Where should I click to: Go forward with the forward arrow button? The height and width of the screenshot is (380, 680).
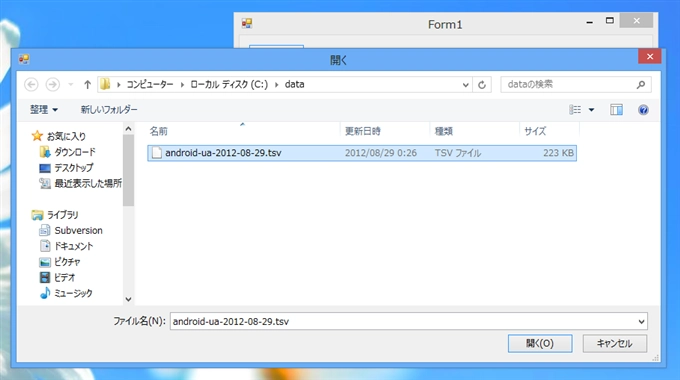[x=53, y=84]
